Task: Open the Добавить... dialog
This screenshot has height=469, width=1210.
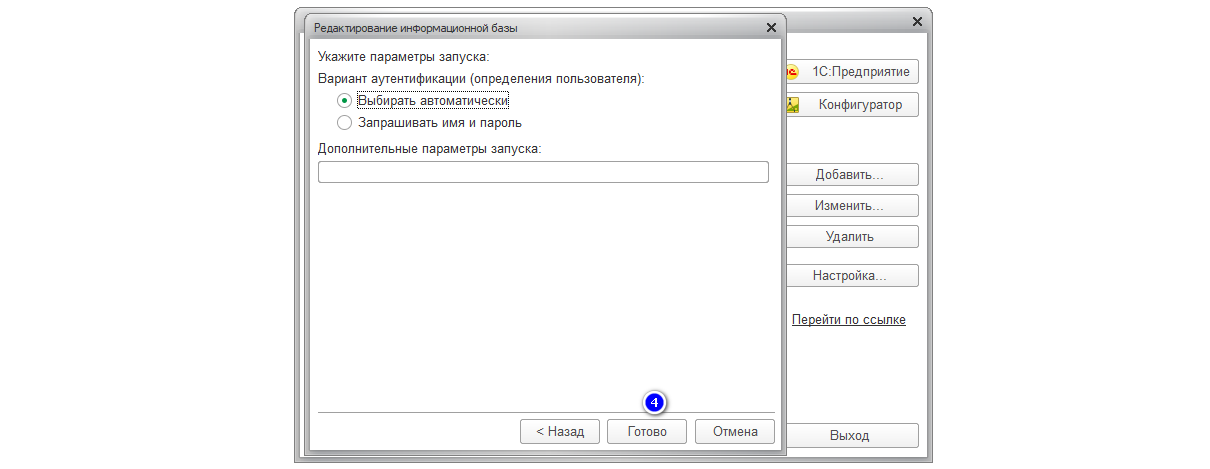Action: (851, 175)
